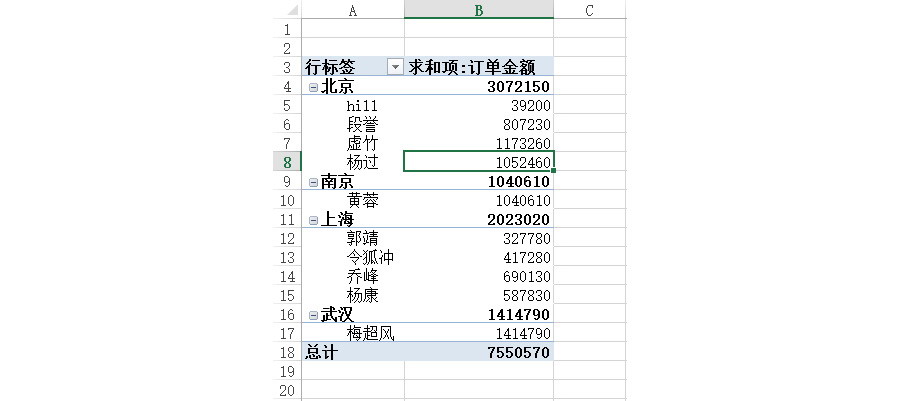
Task: Select 上海 total 2023020
Action: (479, 220)
